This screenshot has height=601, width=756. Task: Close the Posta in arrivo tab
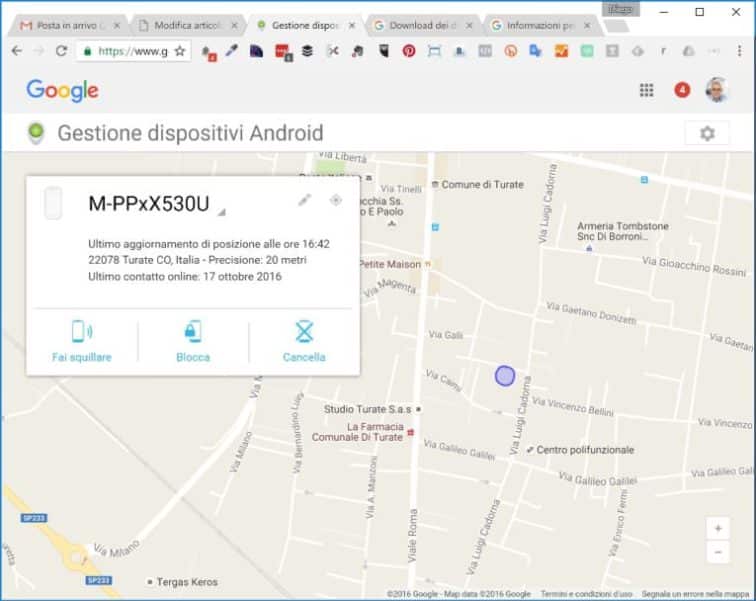click(117, 26)
